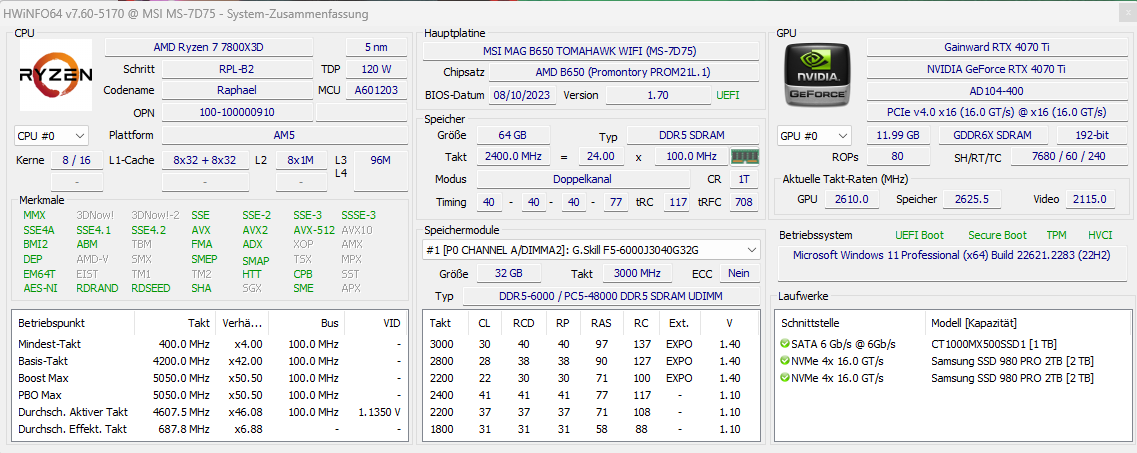Click the Doppelkanal mode value
This screenshot has width=1137, height=453.
tap(583, 179)
